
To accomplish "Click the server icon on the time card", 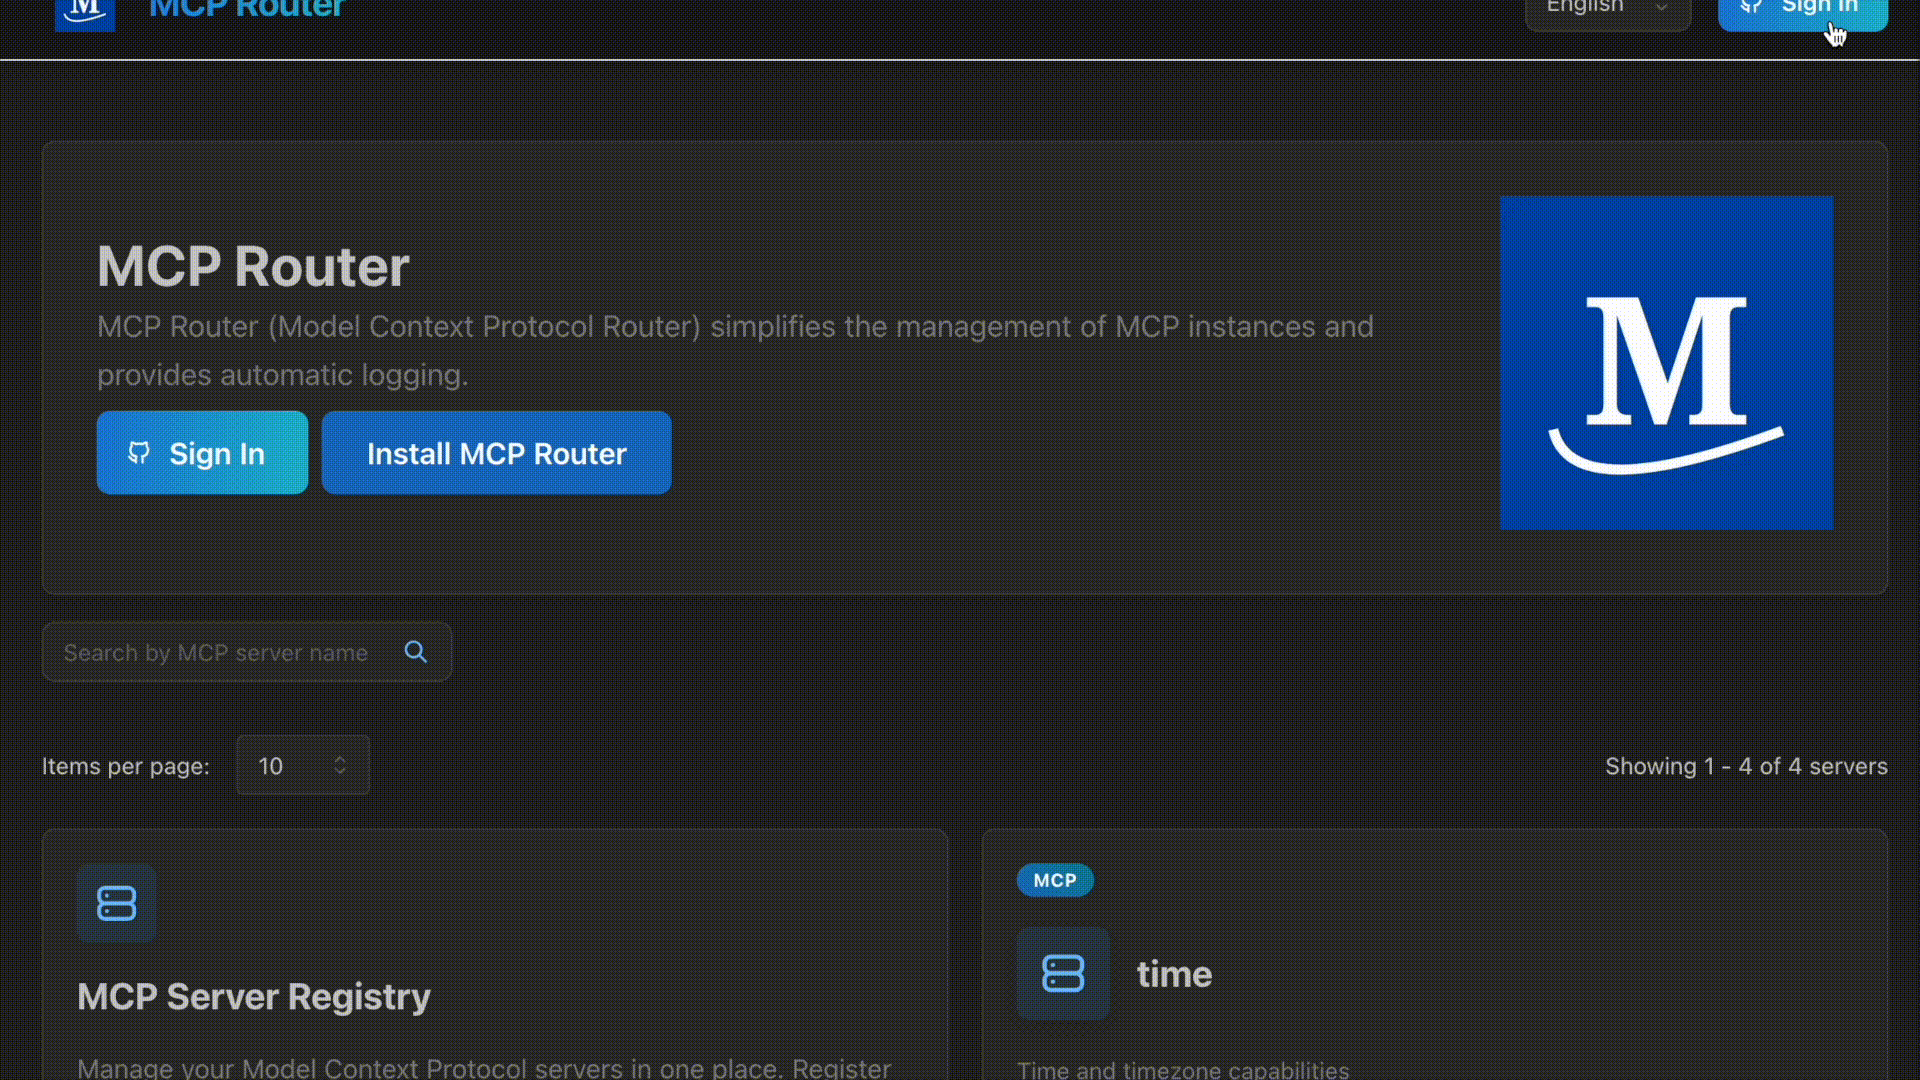I will (1063, 974).
